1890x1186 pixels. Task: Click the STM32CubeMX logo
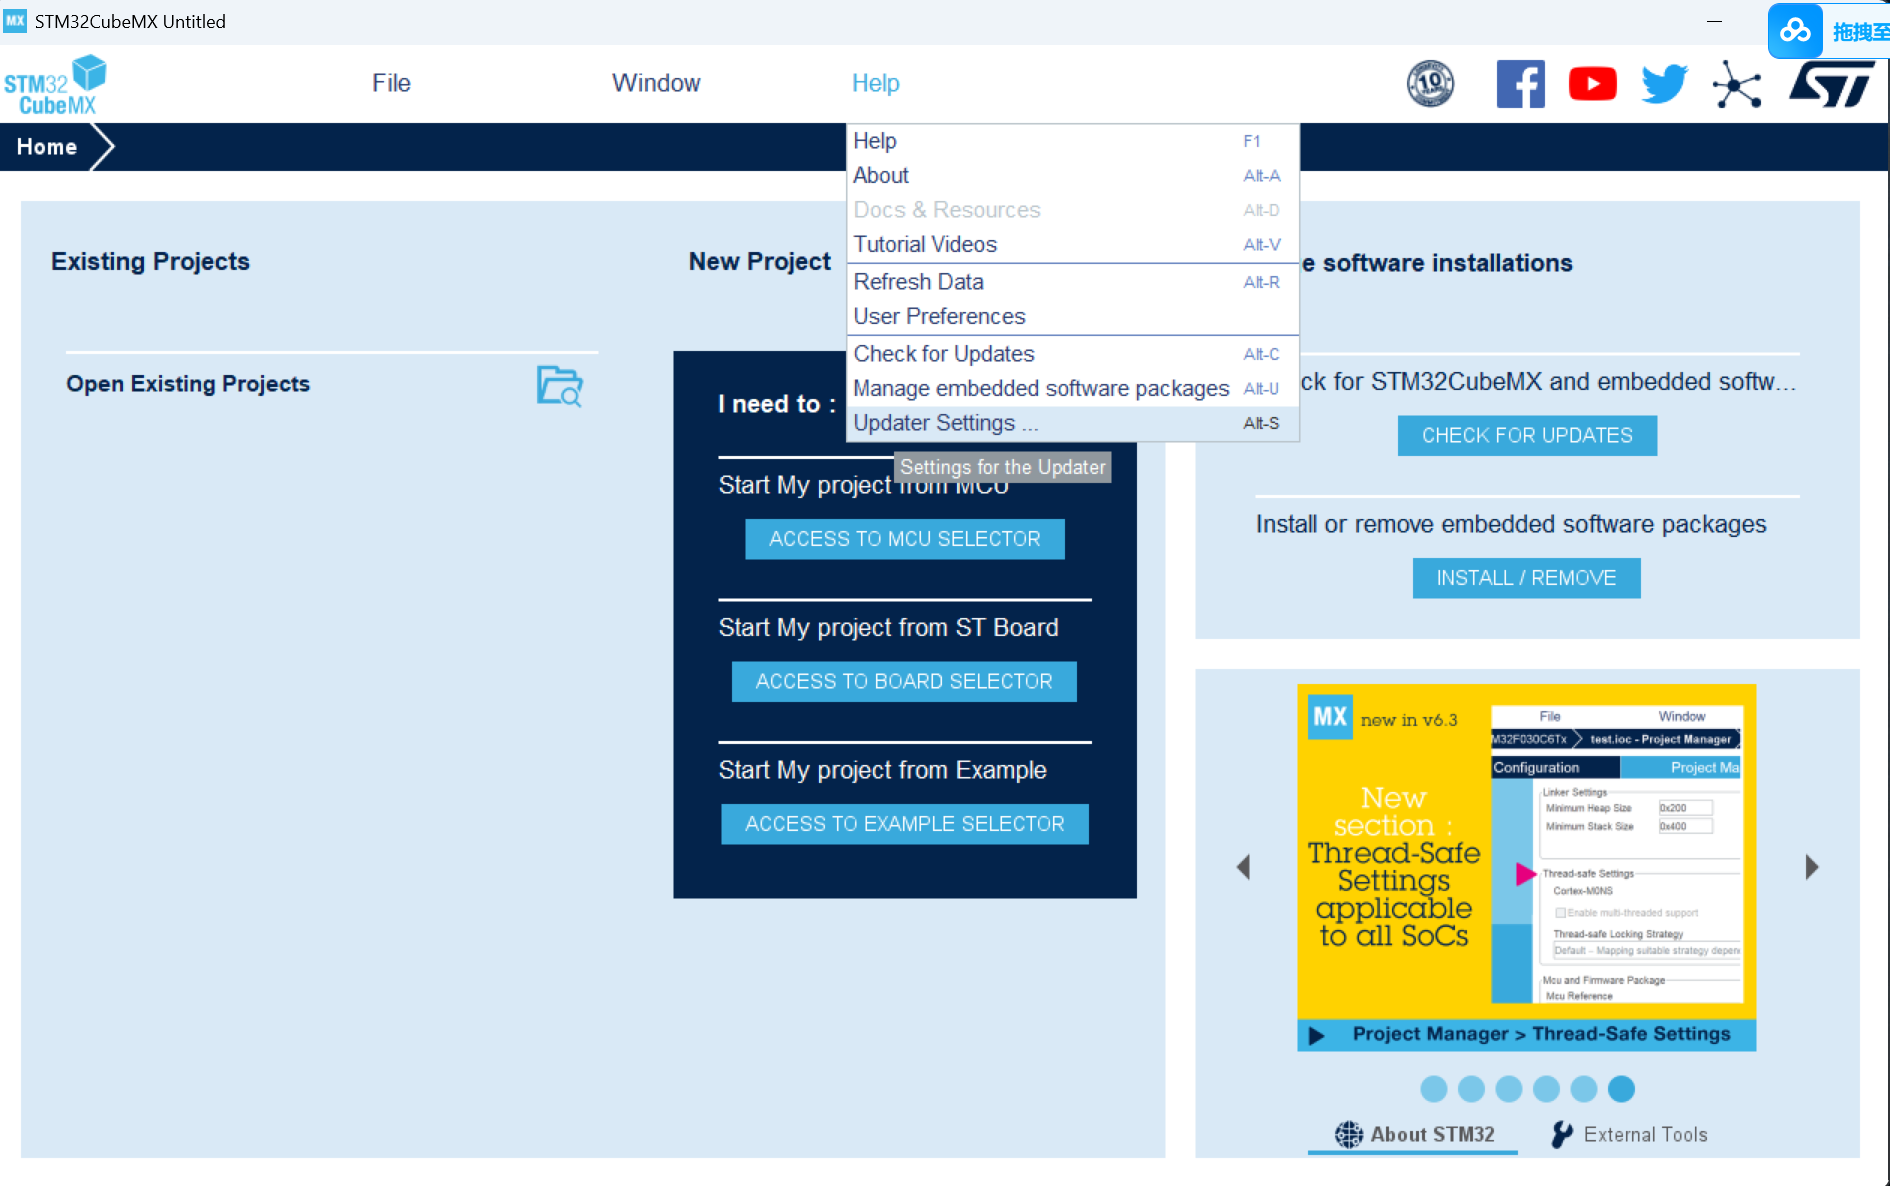pyautogui.click(x=55, y=85)
